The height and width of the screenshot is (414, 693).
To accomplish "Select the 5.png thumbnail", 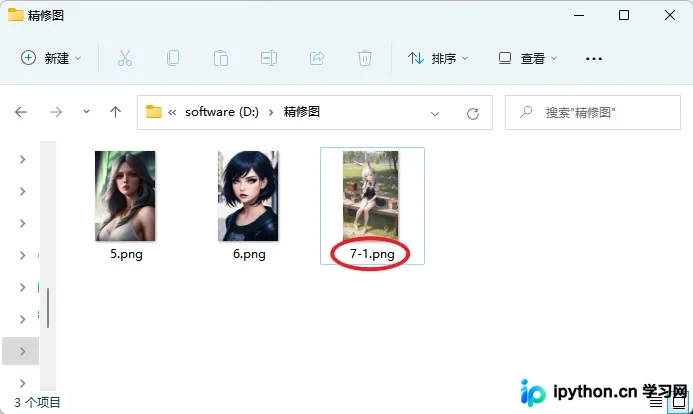I will click(x=125, y=196).
